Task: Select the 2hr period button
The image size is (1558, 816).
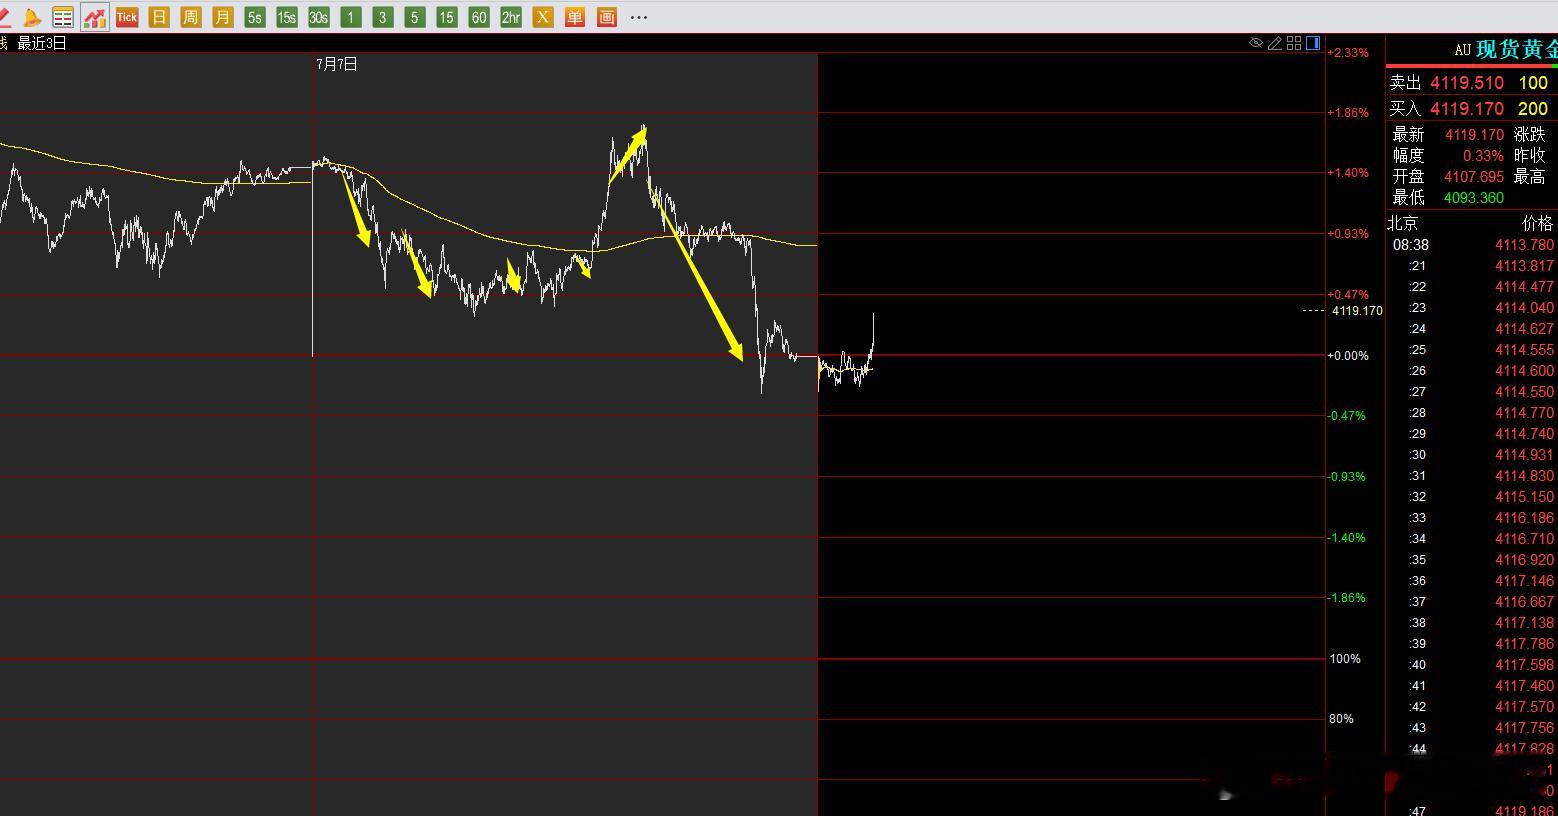Action: (511, 17)
